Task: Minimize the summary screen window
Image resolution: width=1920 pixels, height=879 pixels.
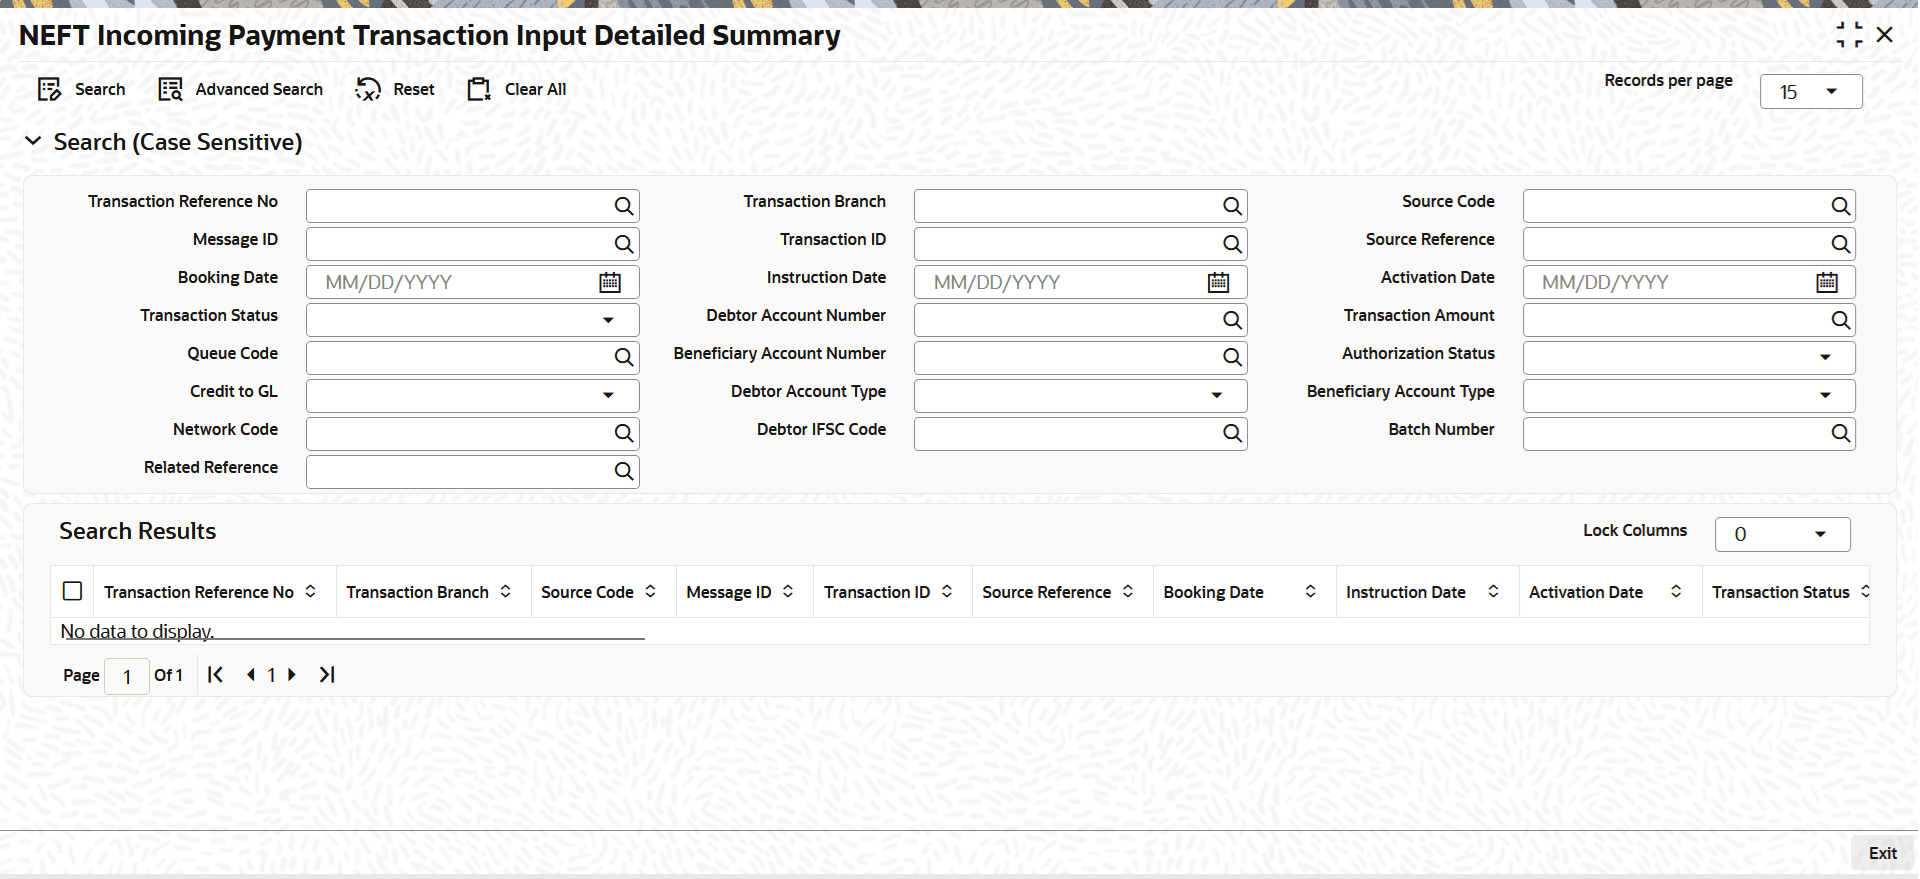Action: (x=1849, y=35)
